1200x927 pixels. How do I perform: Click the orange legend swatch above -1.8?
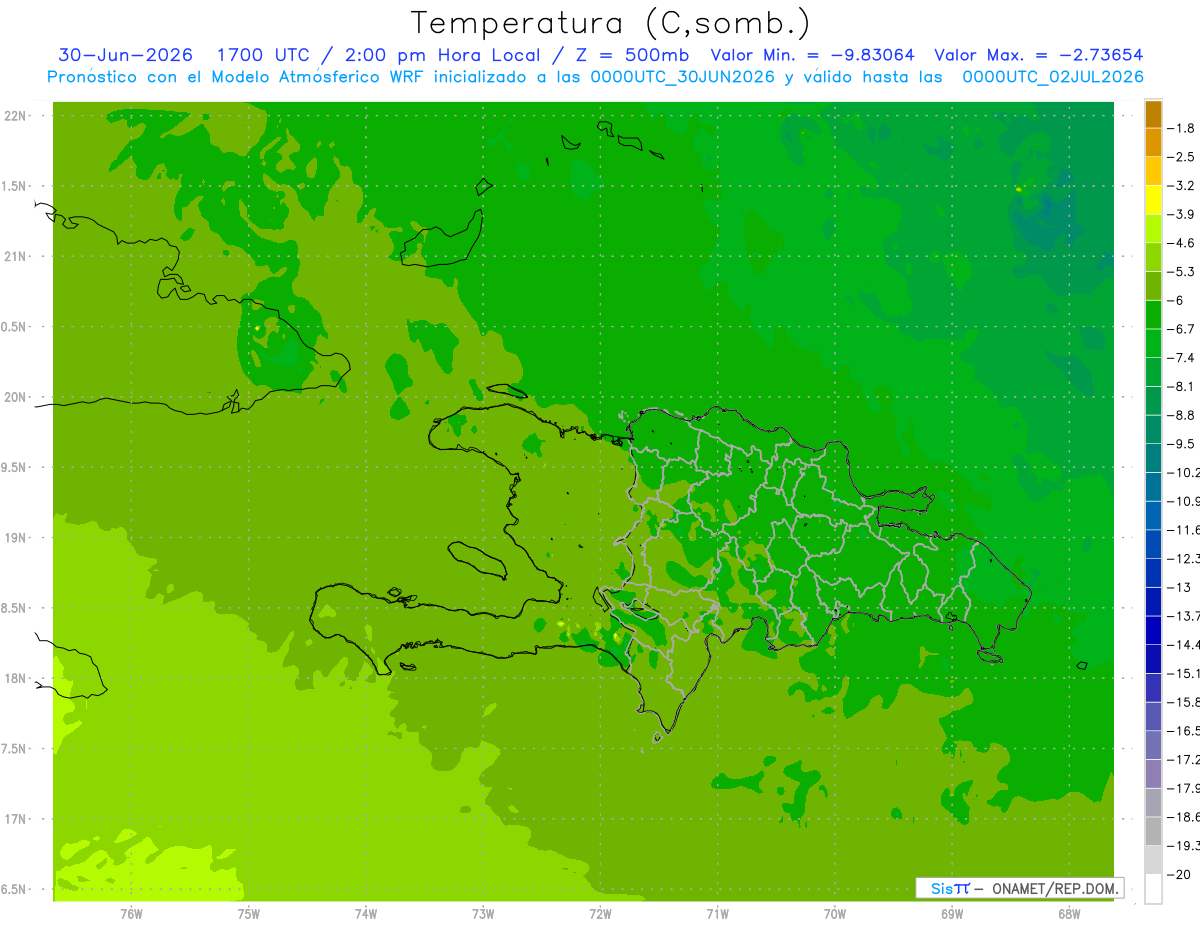tap(1153, 114)
